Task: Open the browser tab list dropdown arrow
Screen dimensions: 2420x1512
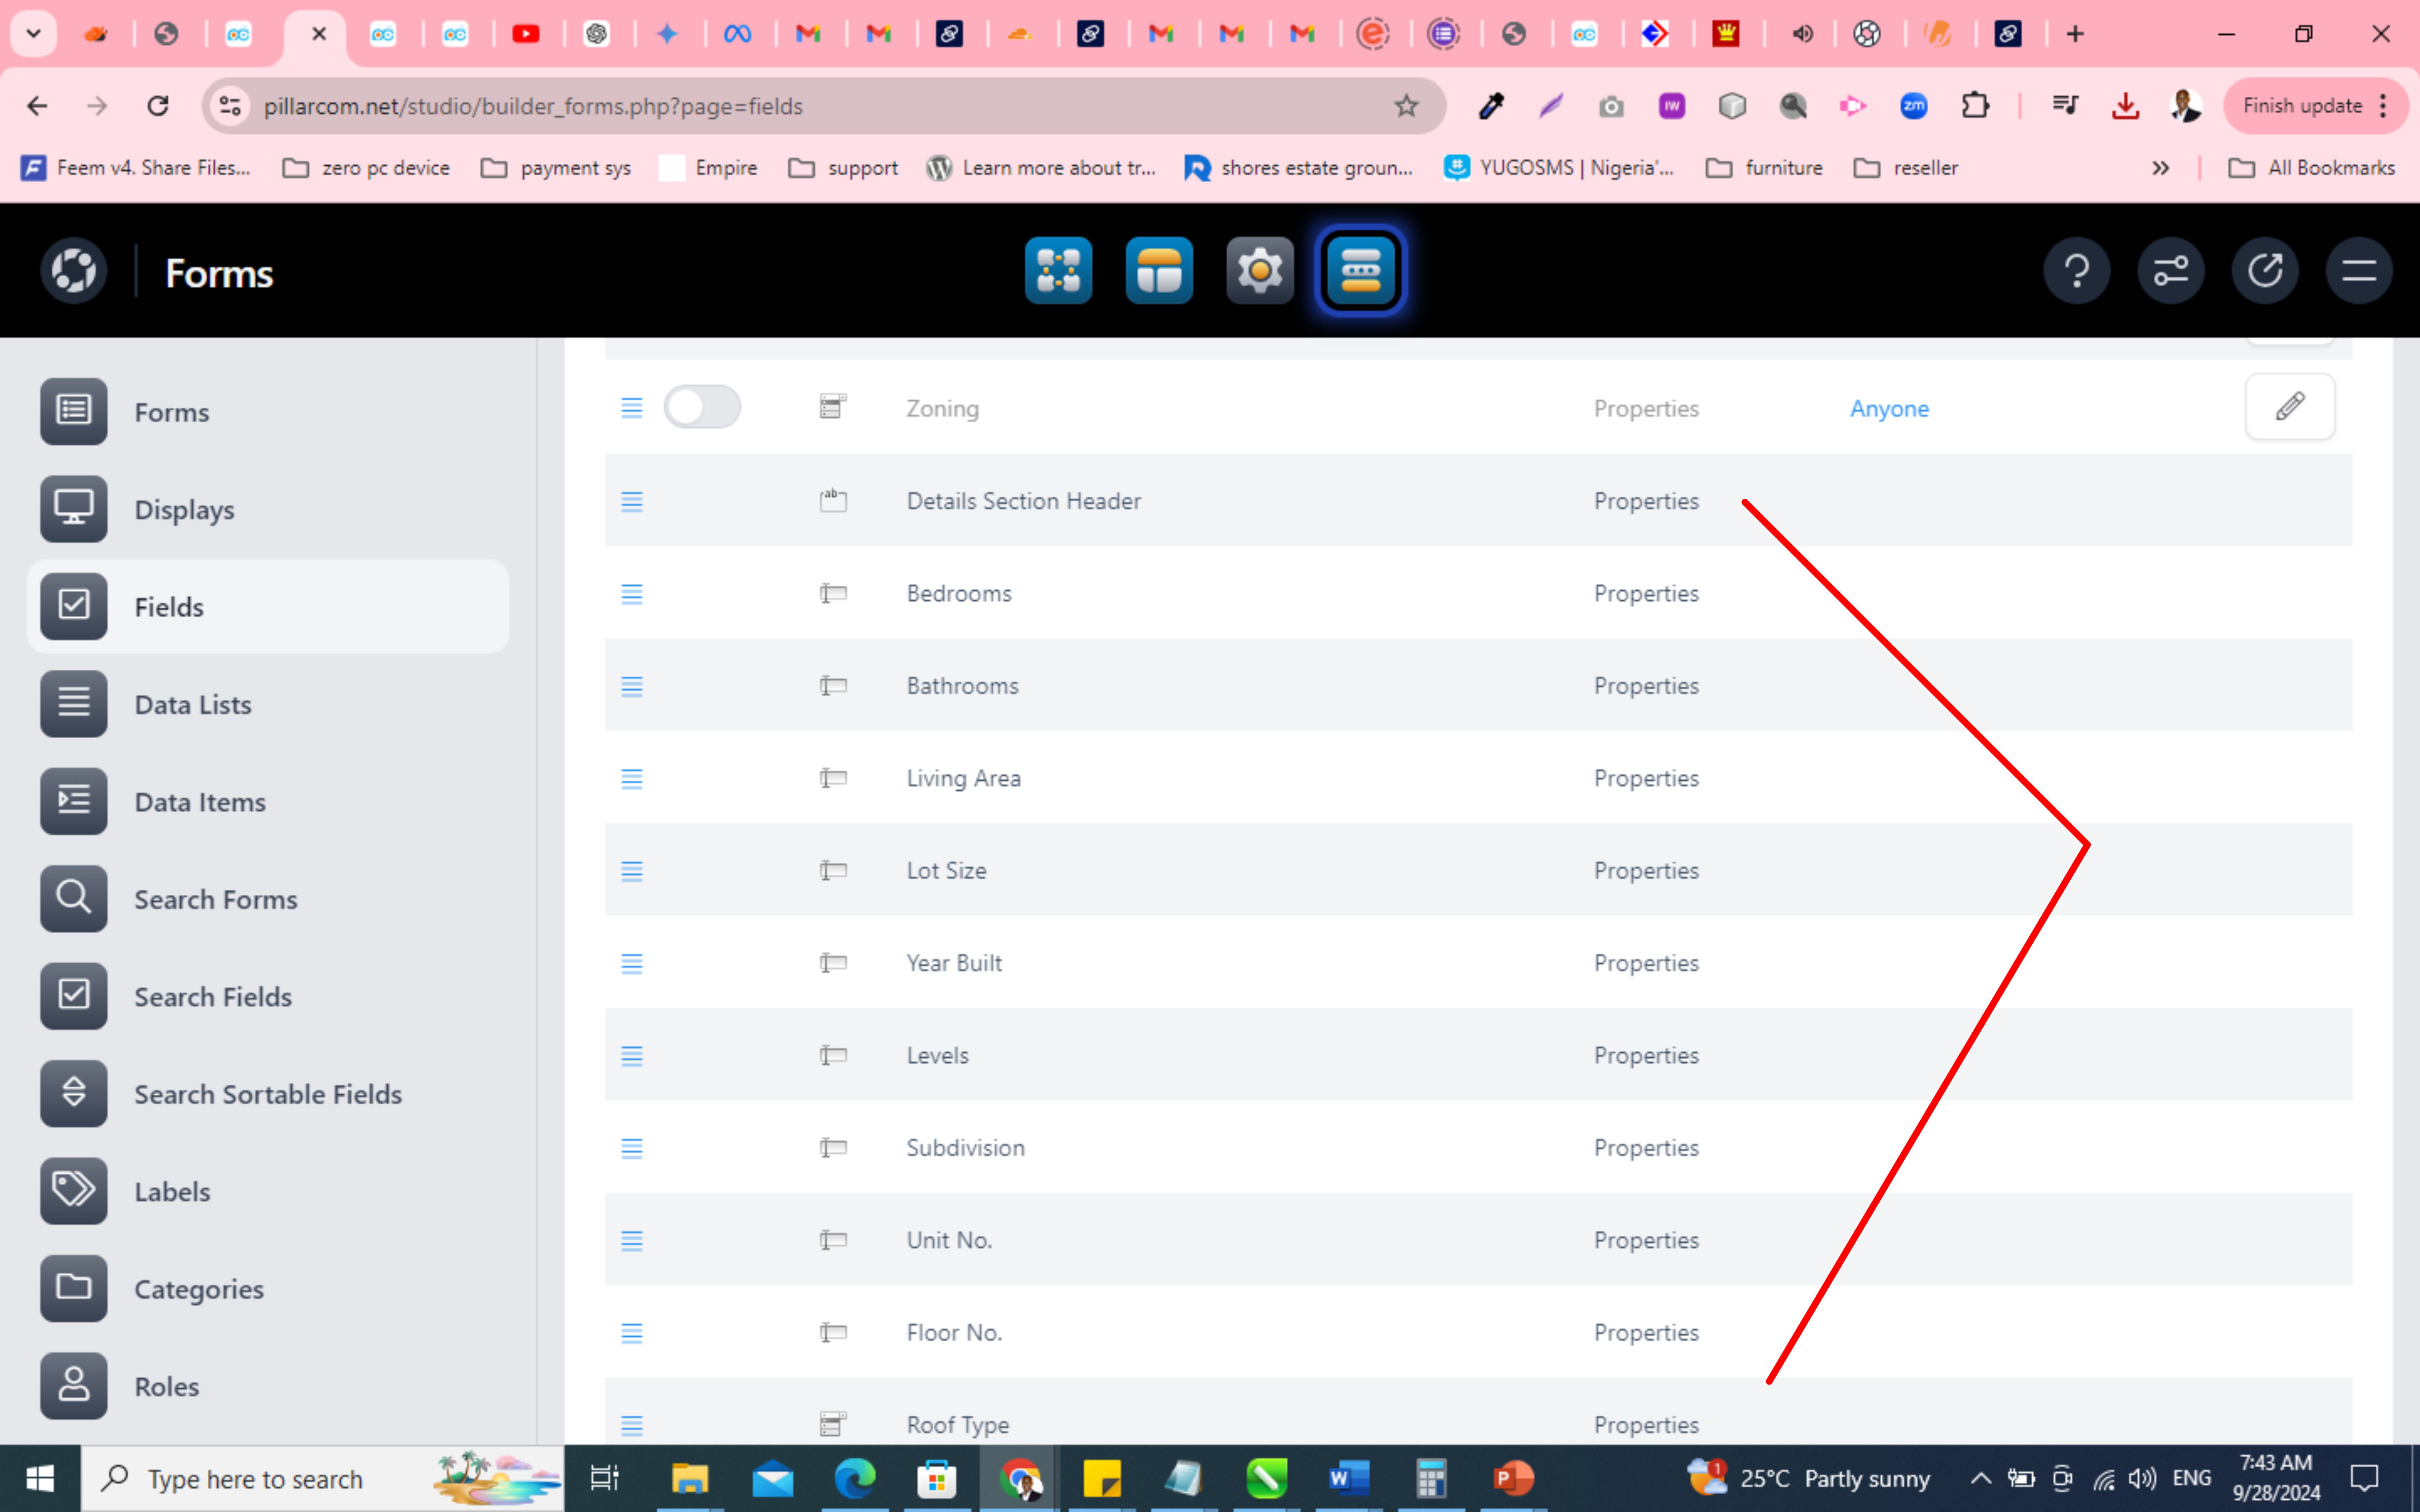Action: 33,34
